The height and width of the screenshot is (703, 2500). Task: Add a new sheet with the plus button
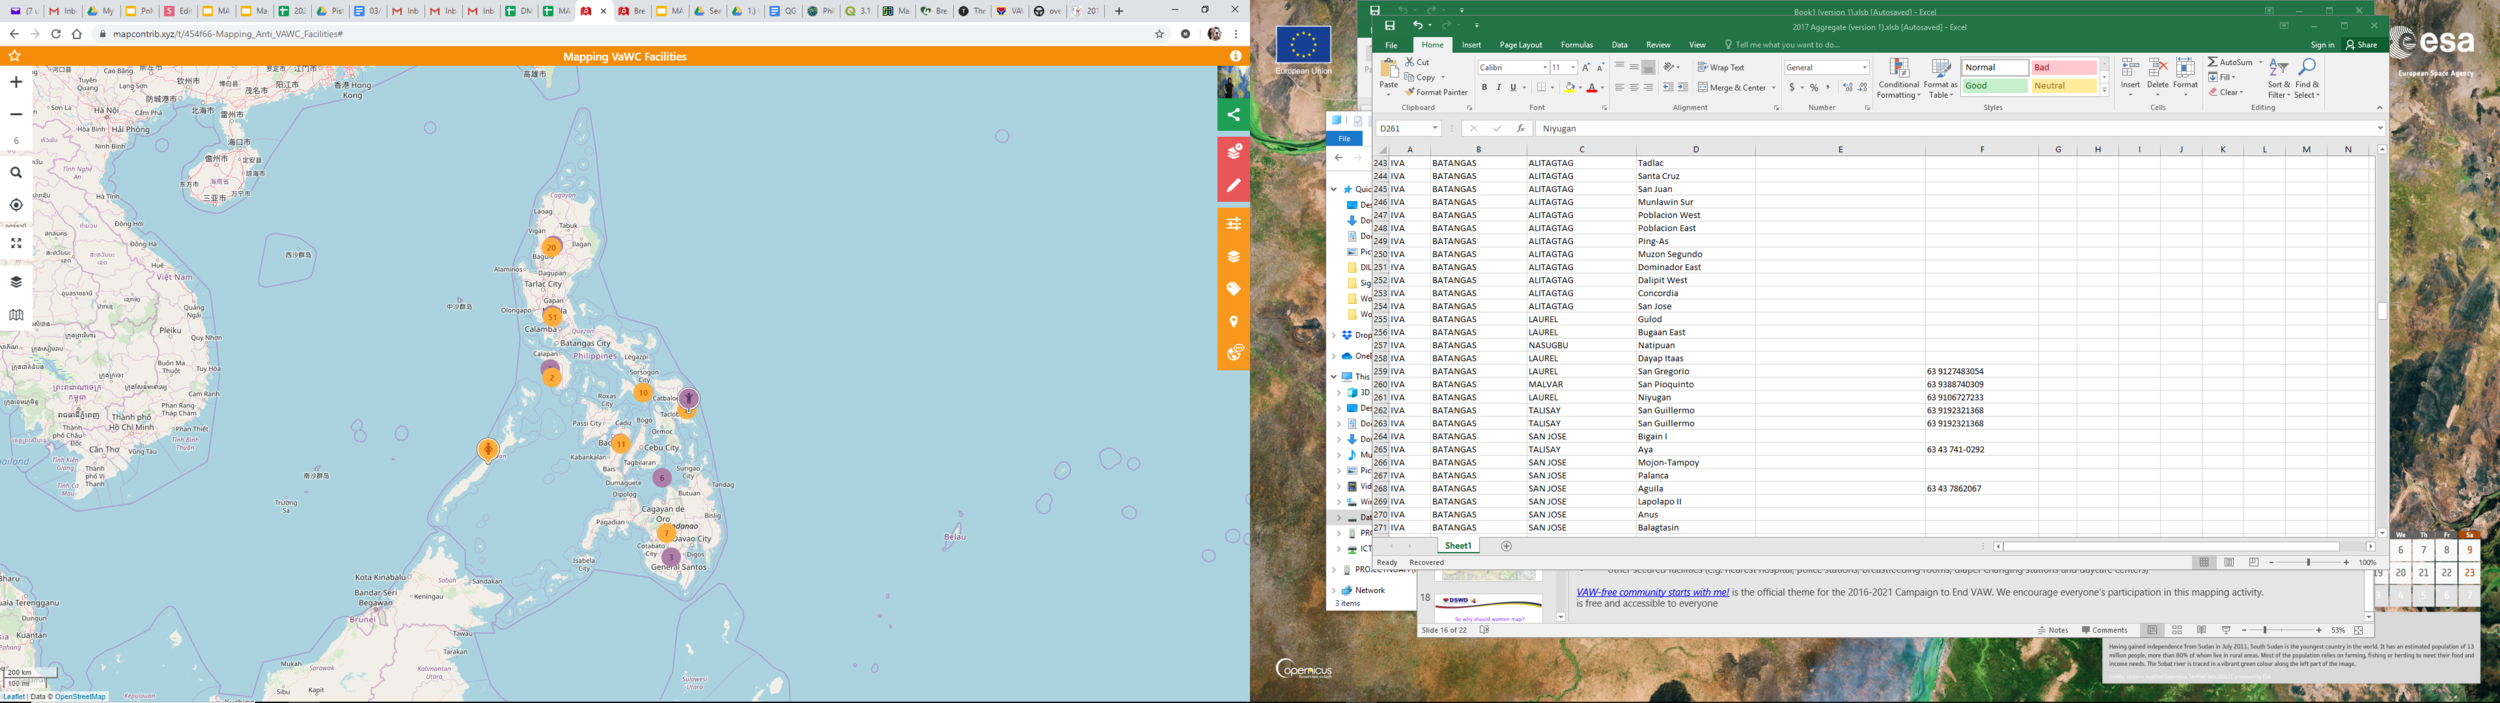tap(1506, 546)
